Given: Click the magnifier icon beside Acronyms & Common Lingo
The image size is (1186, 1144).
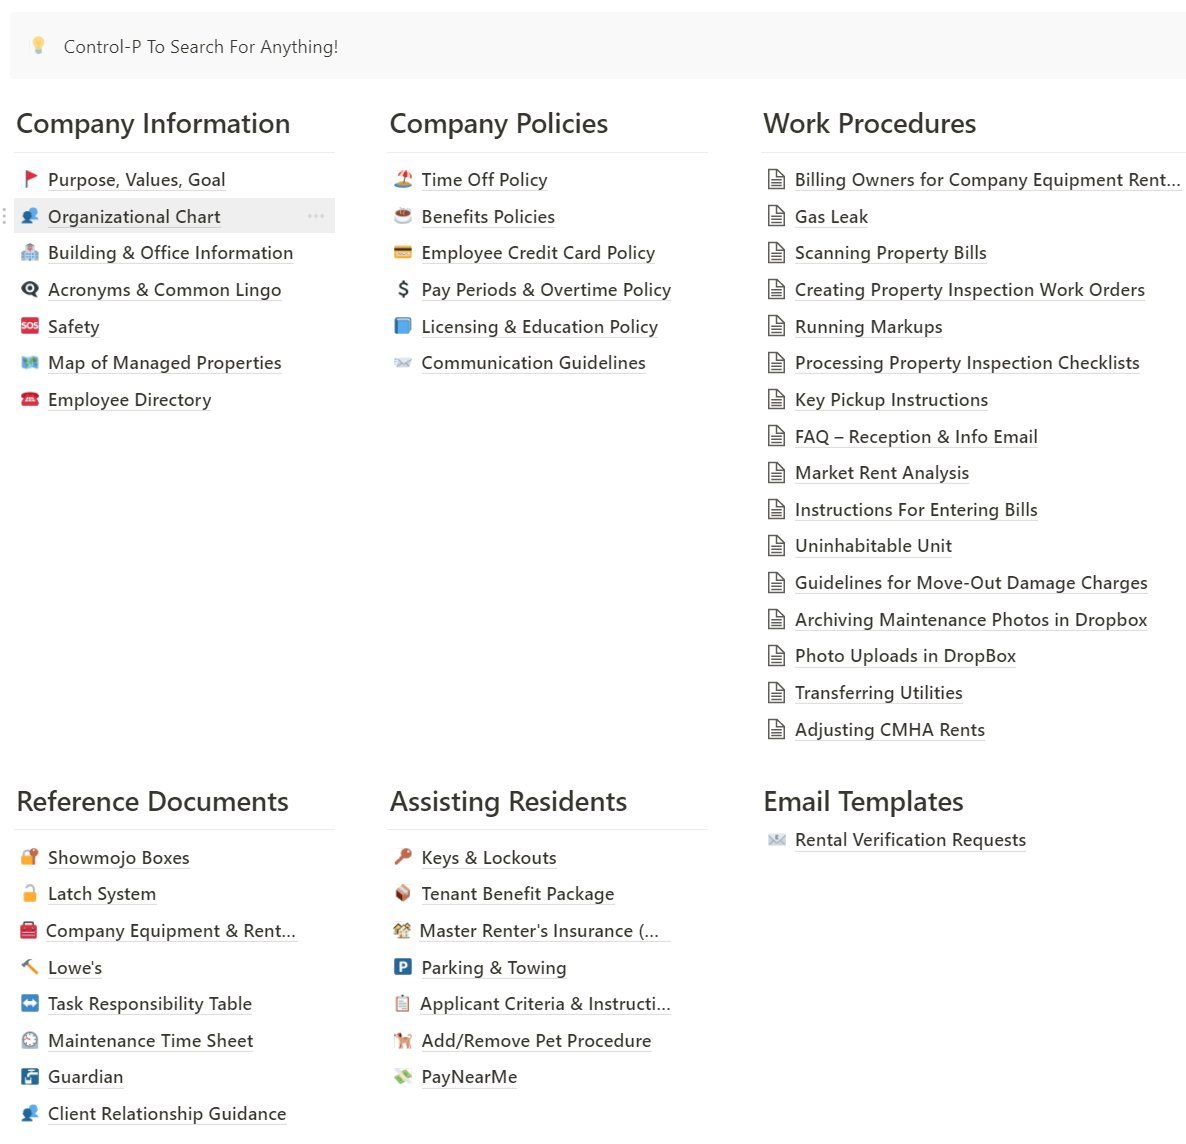Looking at the screenshot, I should pyautogui.click(x=30, y=290).
